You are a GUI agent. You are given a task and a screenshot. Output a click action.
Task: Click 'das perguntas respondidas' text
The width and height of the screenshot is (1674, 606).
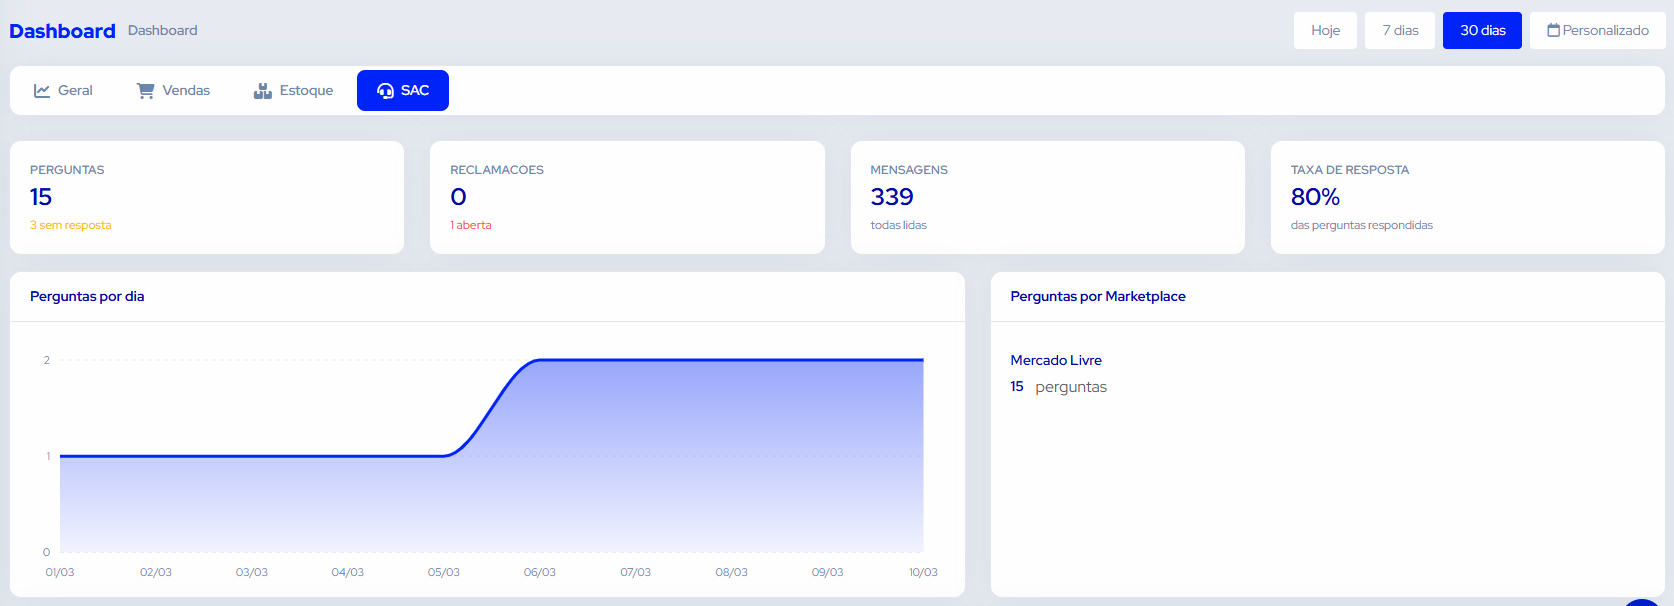[x=1362, y=225]
